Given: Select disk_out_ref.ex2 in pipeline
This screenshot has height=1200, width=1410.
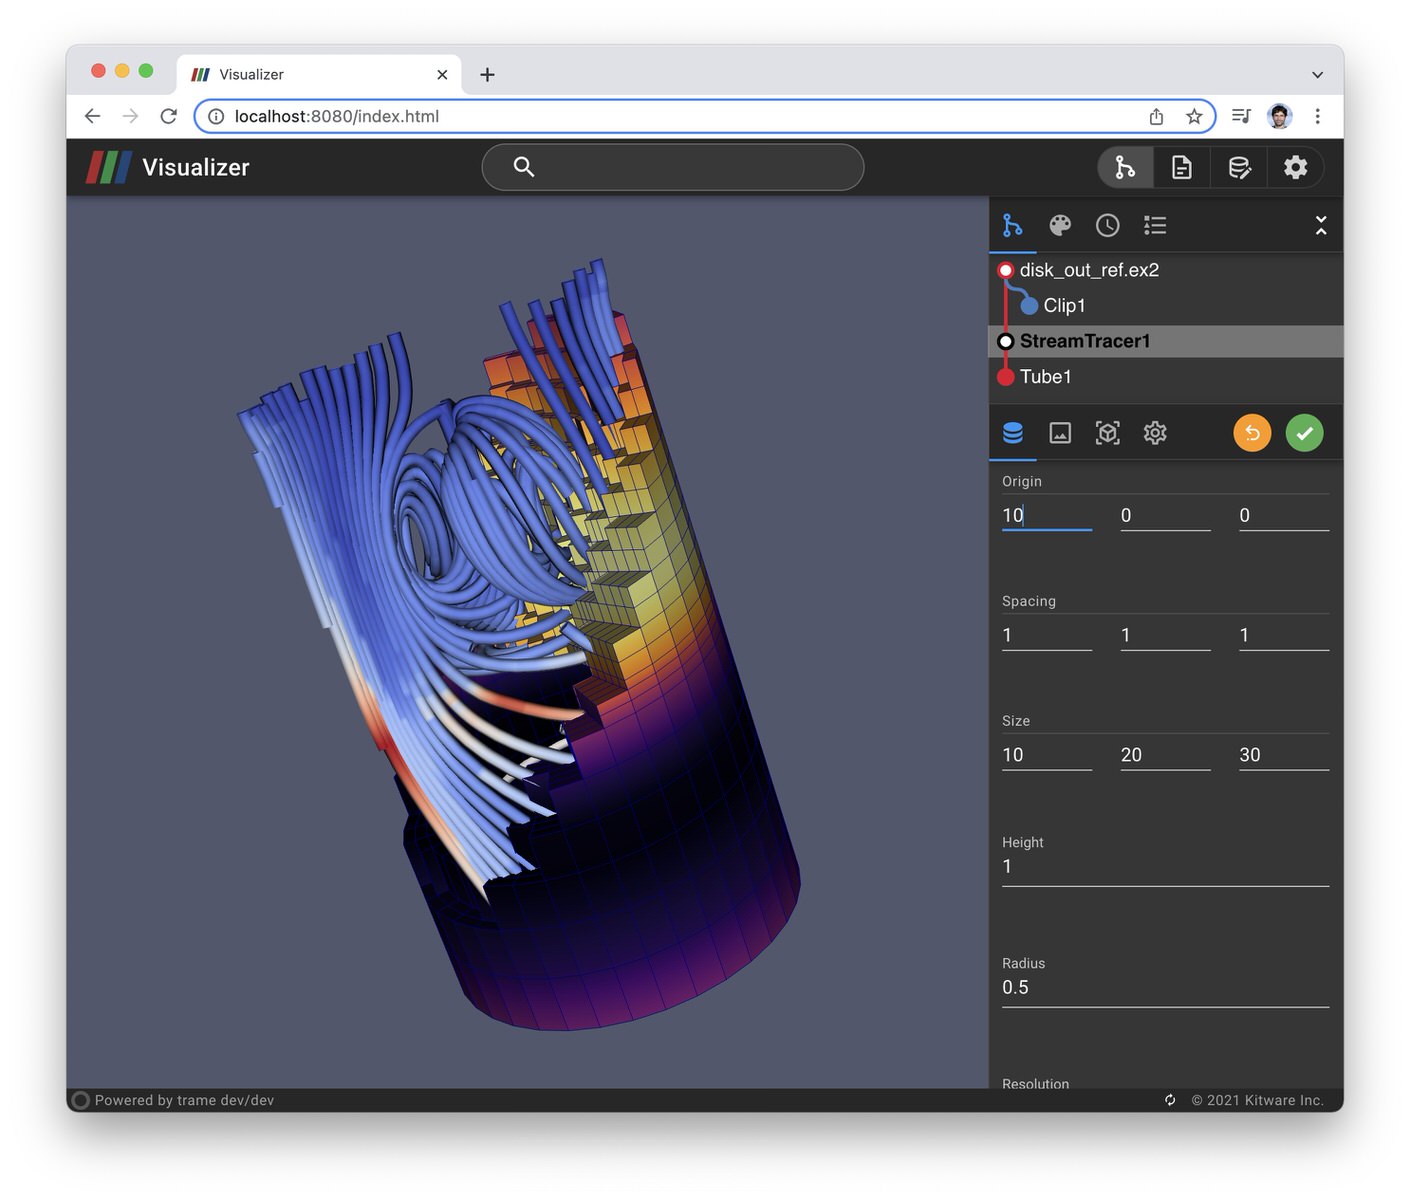Looking at the screenshot, I should click(x=1089, y=270).
